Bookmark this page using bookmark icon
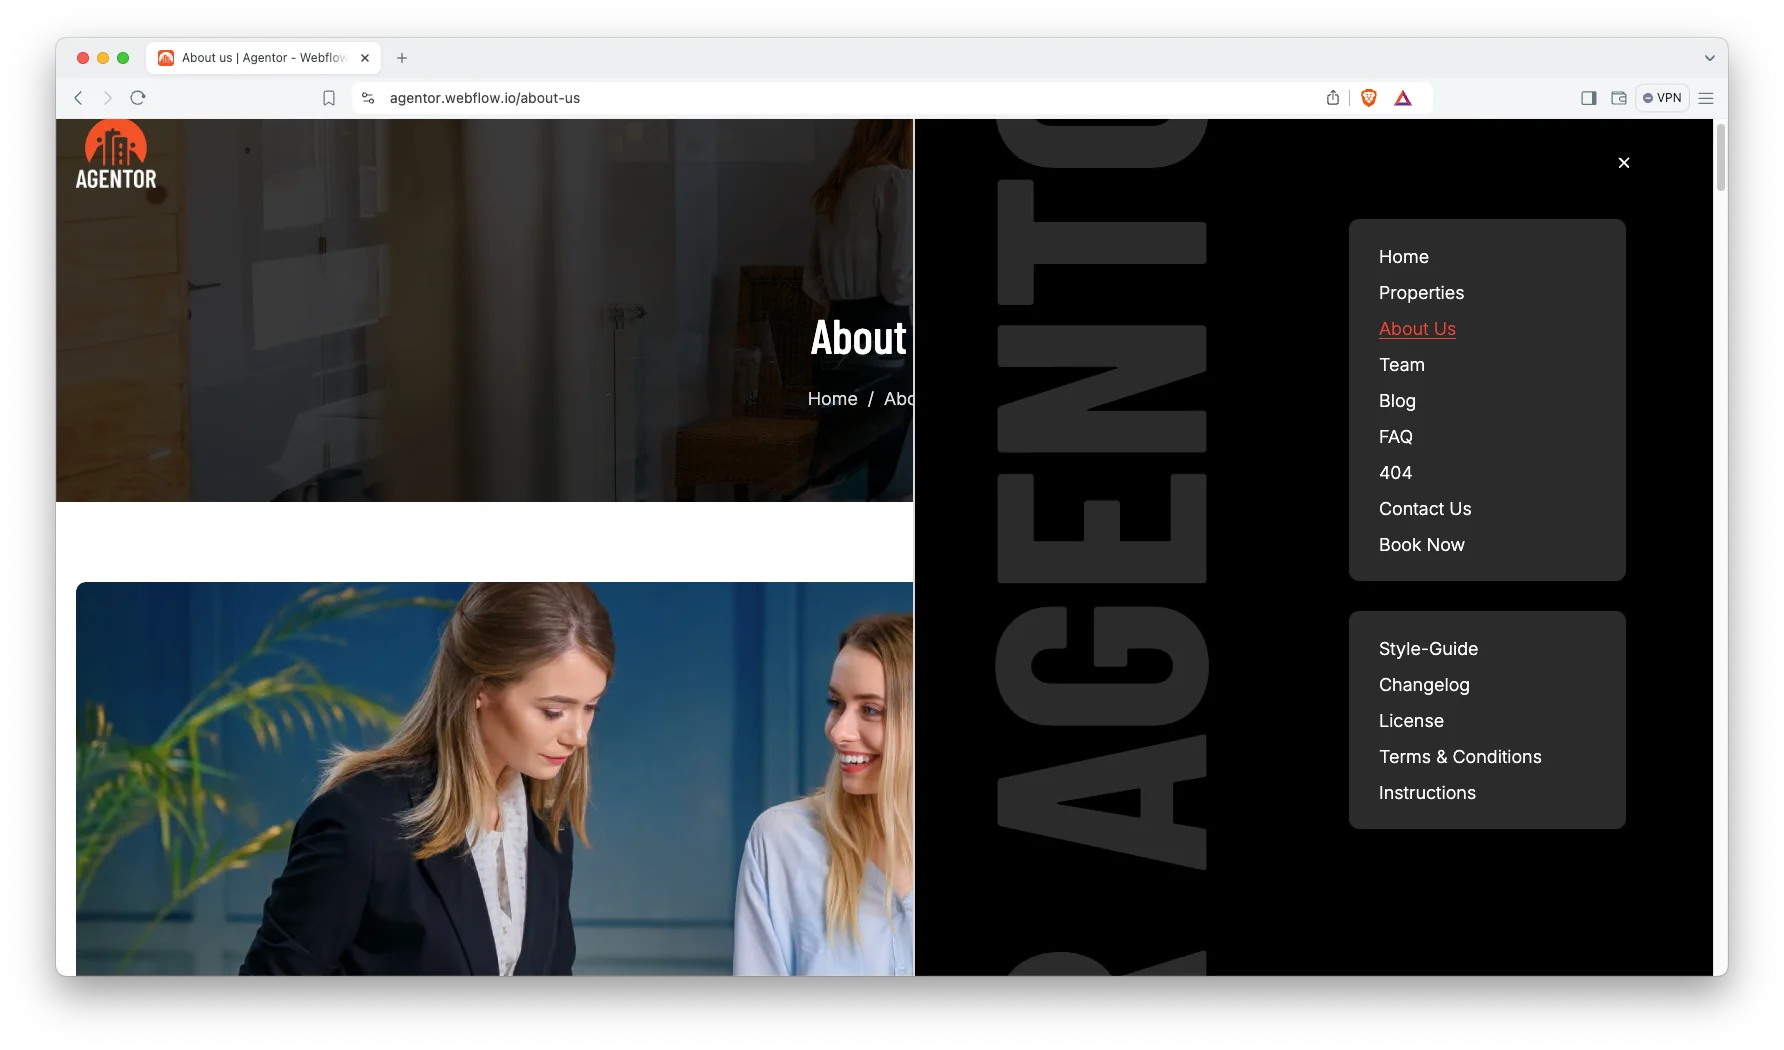The height and width of the screenshot is (1050, 1784). click(329, 98)
